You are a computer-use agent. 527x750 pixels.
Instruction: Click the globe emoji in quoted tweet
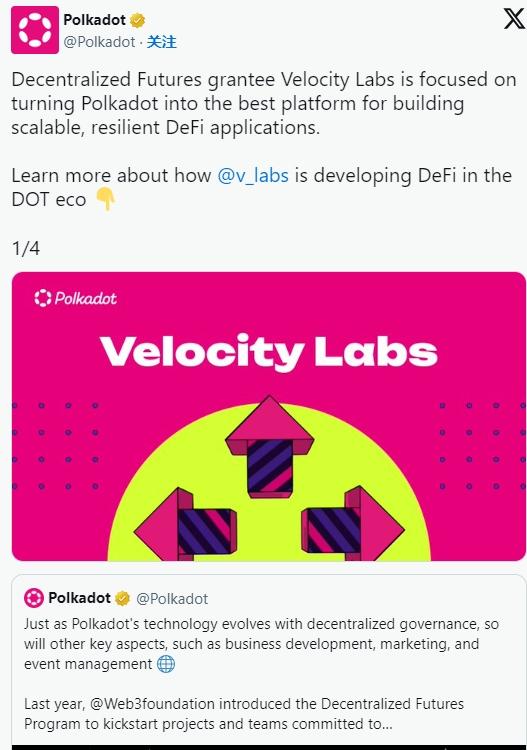[x=166, y=664]
